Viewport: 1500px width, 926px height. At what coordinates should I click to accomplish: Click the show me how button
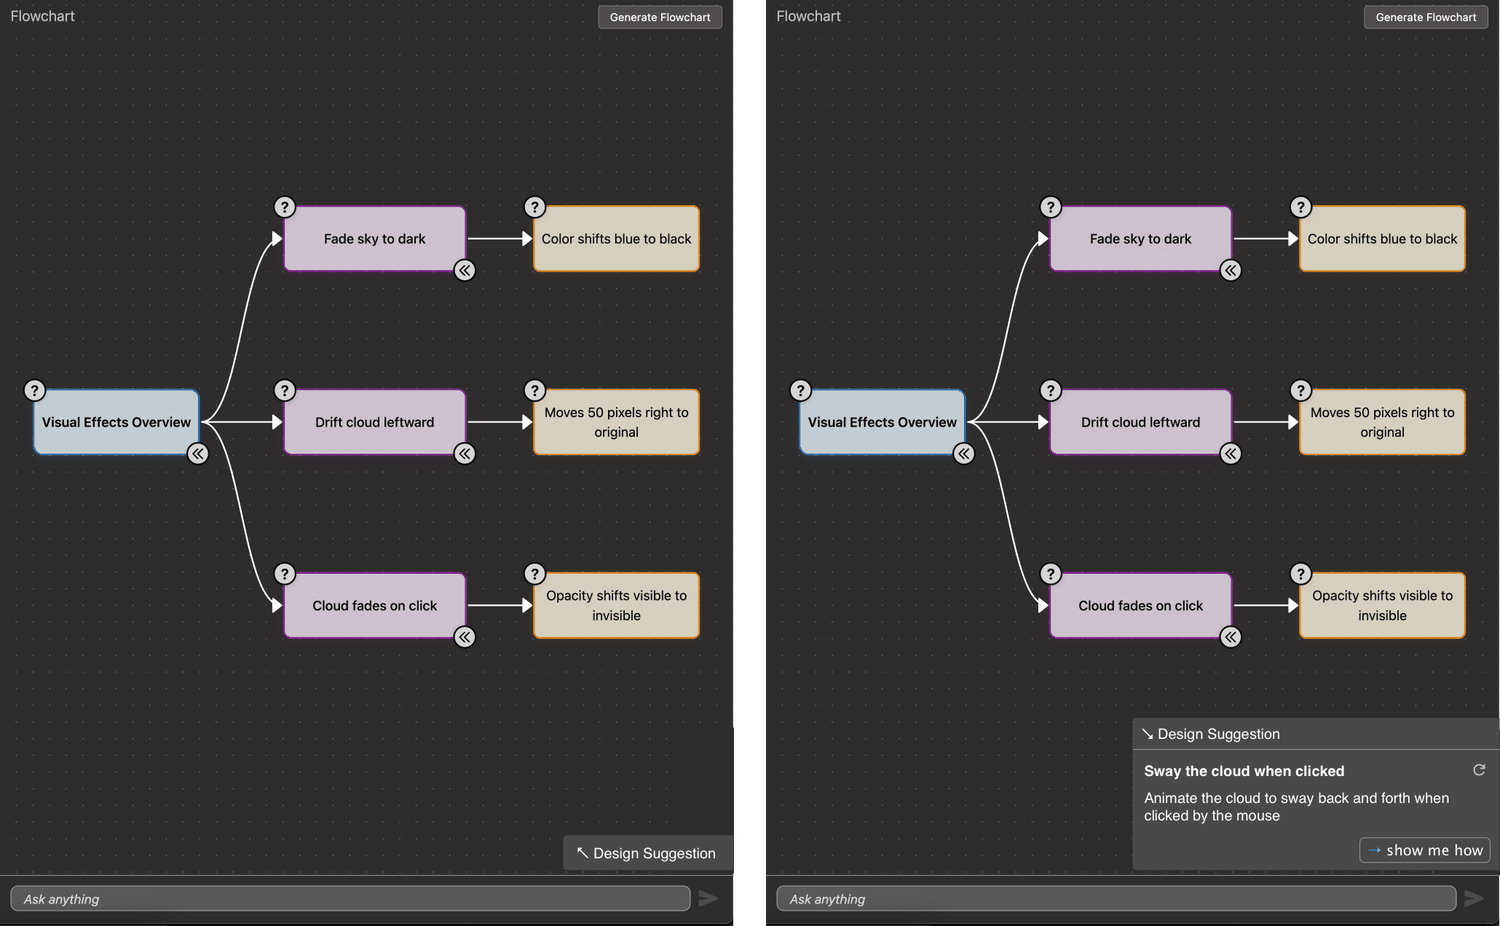pyautogui.click(x=1425, y=850)
